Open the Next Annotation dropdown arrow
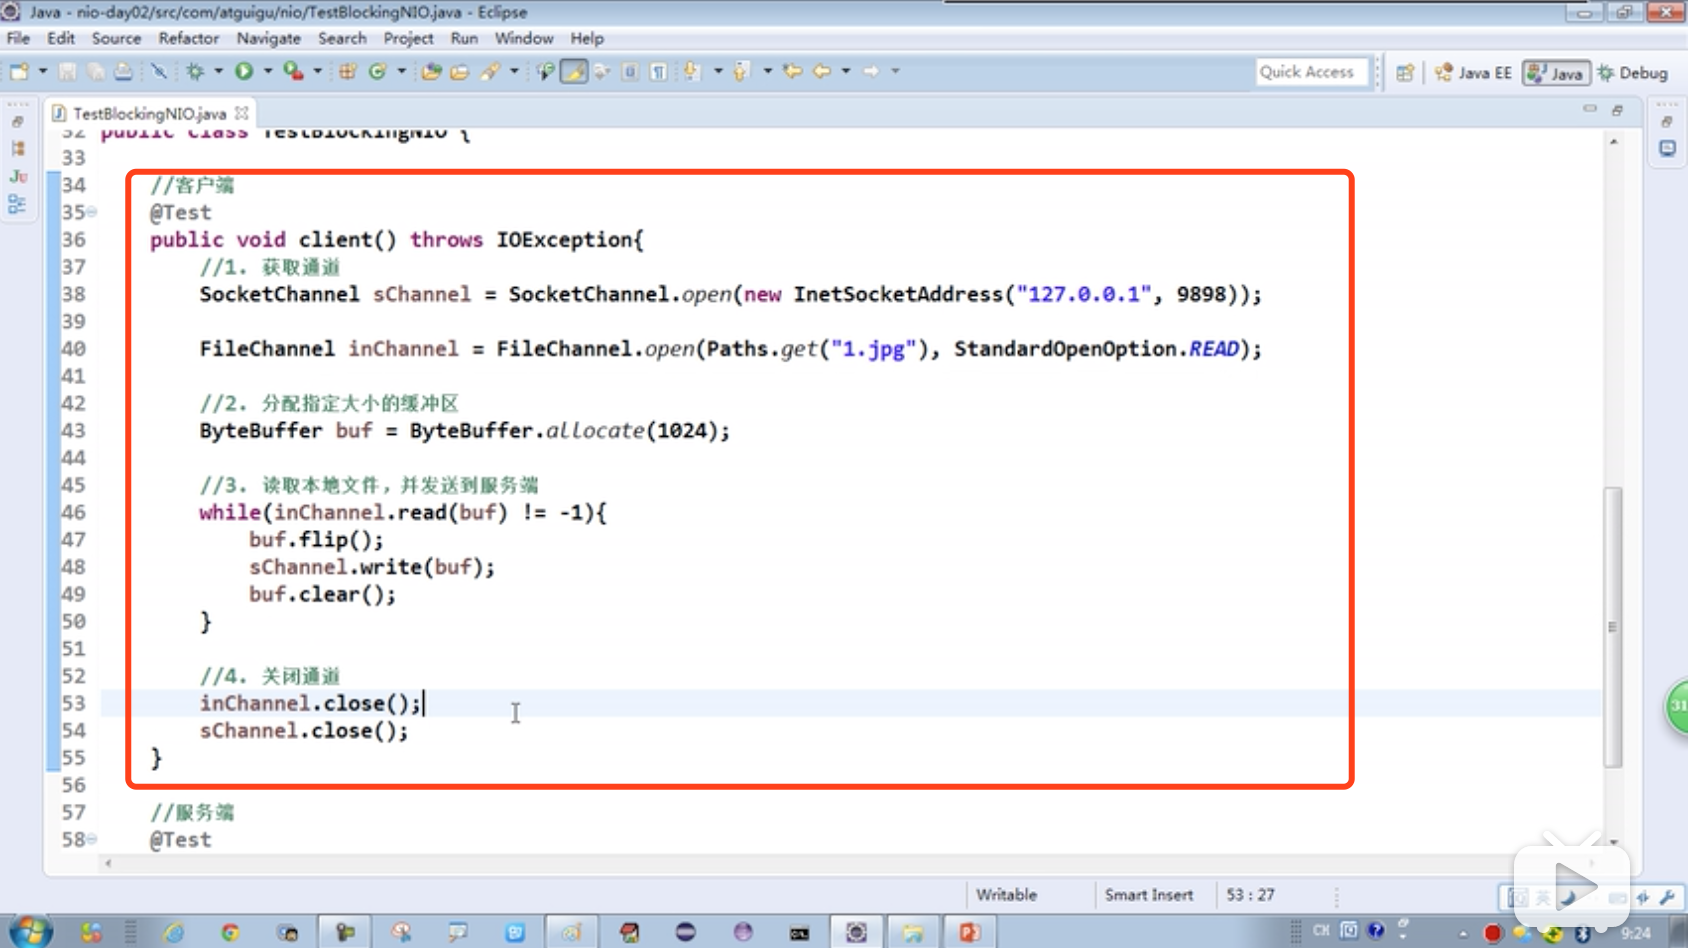The width and height of the screenshot is (1688, 948). click(717, 71)
